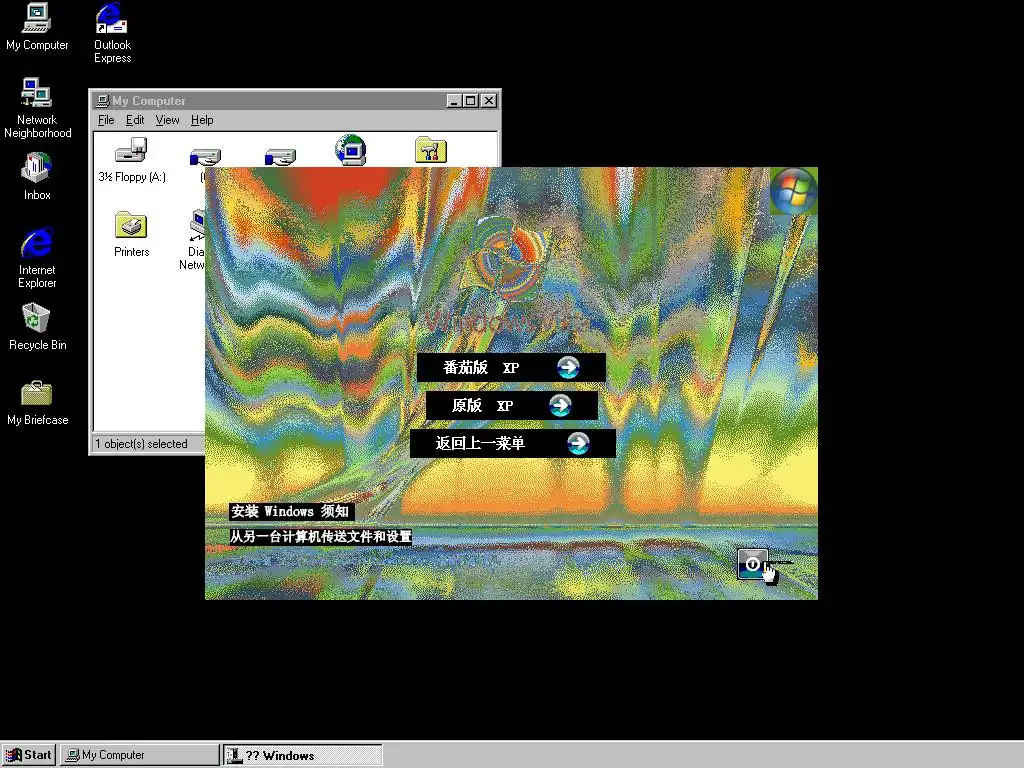This screenshot has width=1024, height=768.
Task: Click the power exit icon in installer
Action: coord(752,564)
